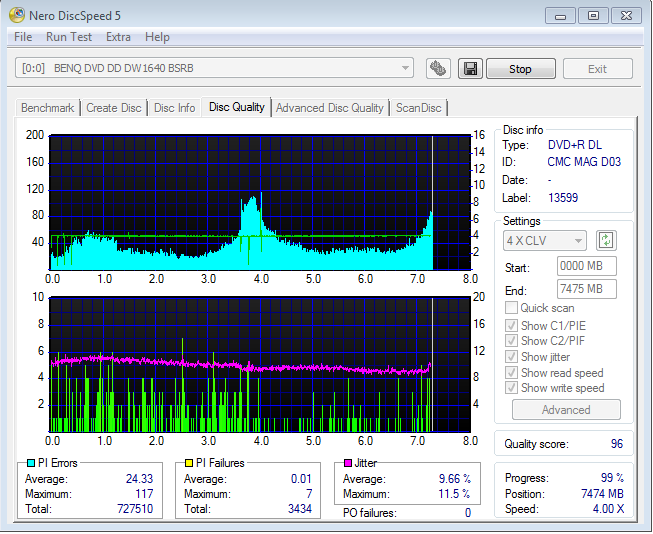Click the Advanced settings button
Viewport: 653px width, 534px height.
point(566,409)
